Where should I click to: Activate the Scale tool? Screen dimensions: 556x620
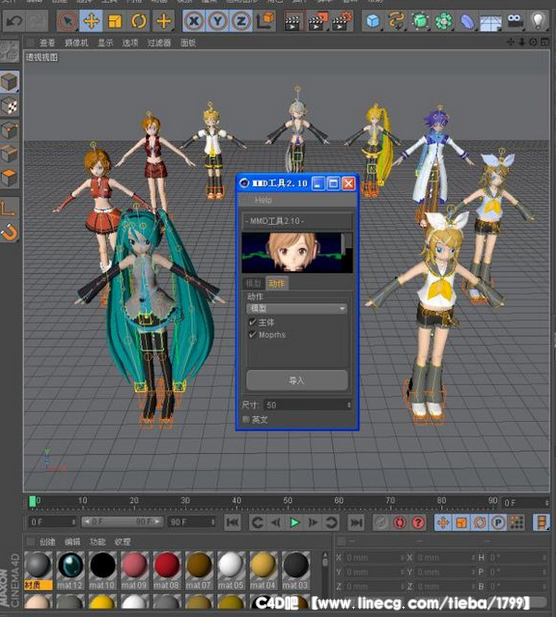tap(115, 21)
